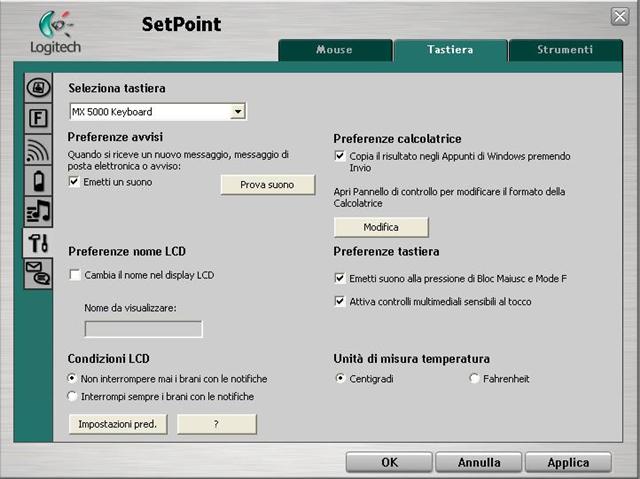Click the Nome da visualizzare input field

click(x=143, y=329)
